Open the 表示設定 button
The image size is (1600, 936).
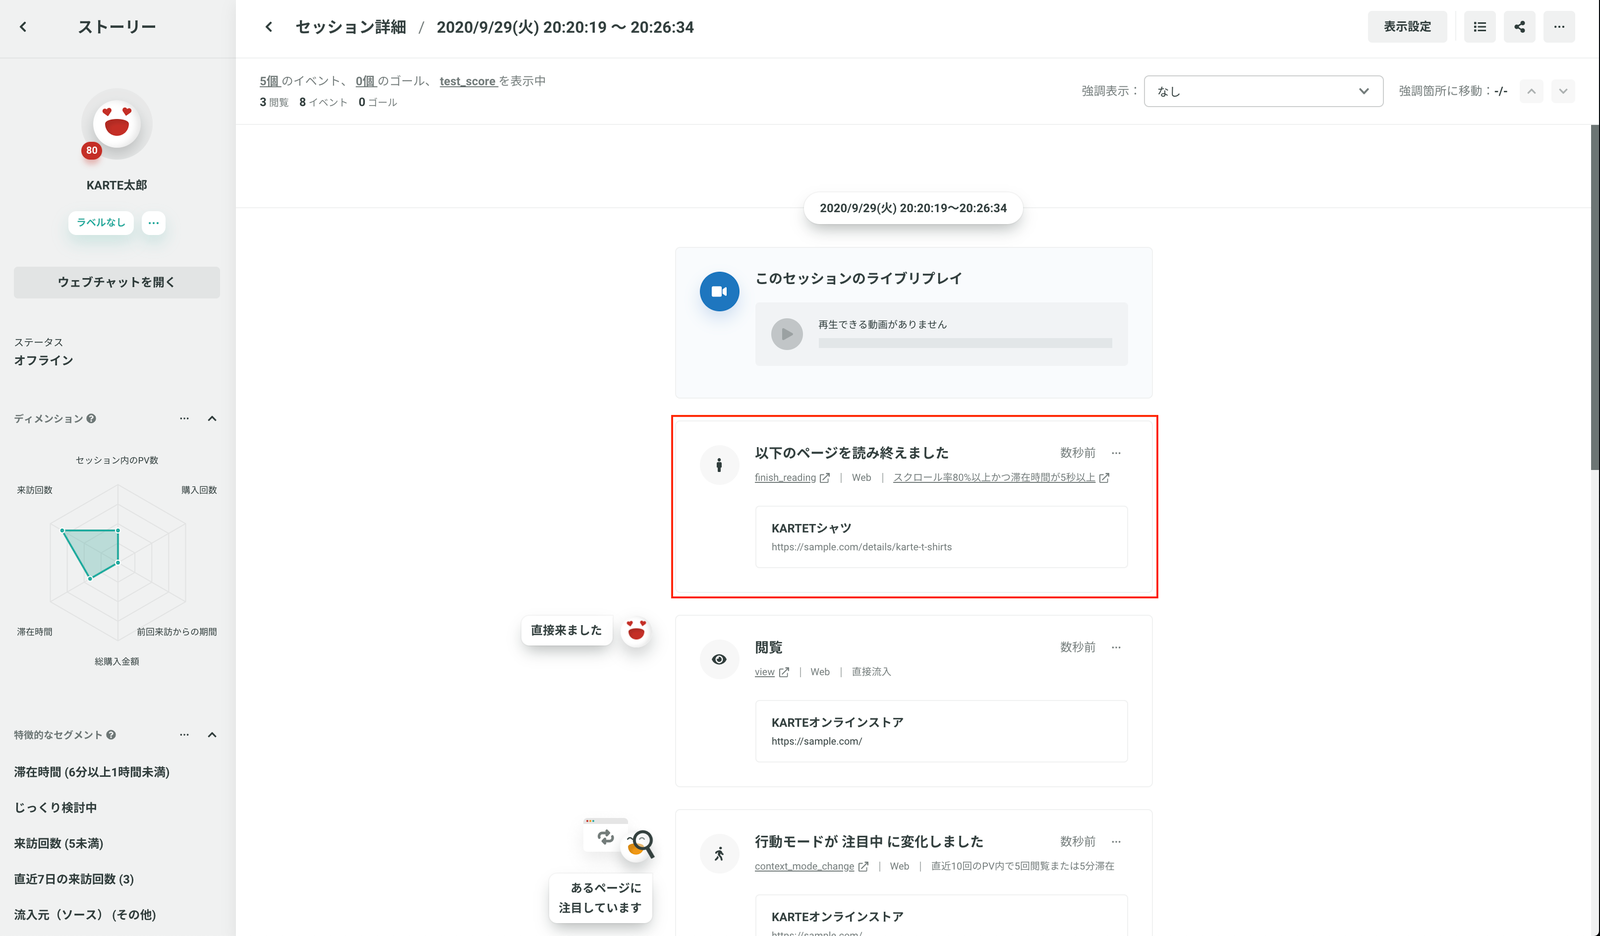coord(1407,27)
